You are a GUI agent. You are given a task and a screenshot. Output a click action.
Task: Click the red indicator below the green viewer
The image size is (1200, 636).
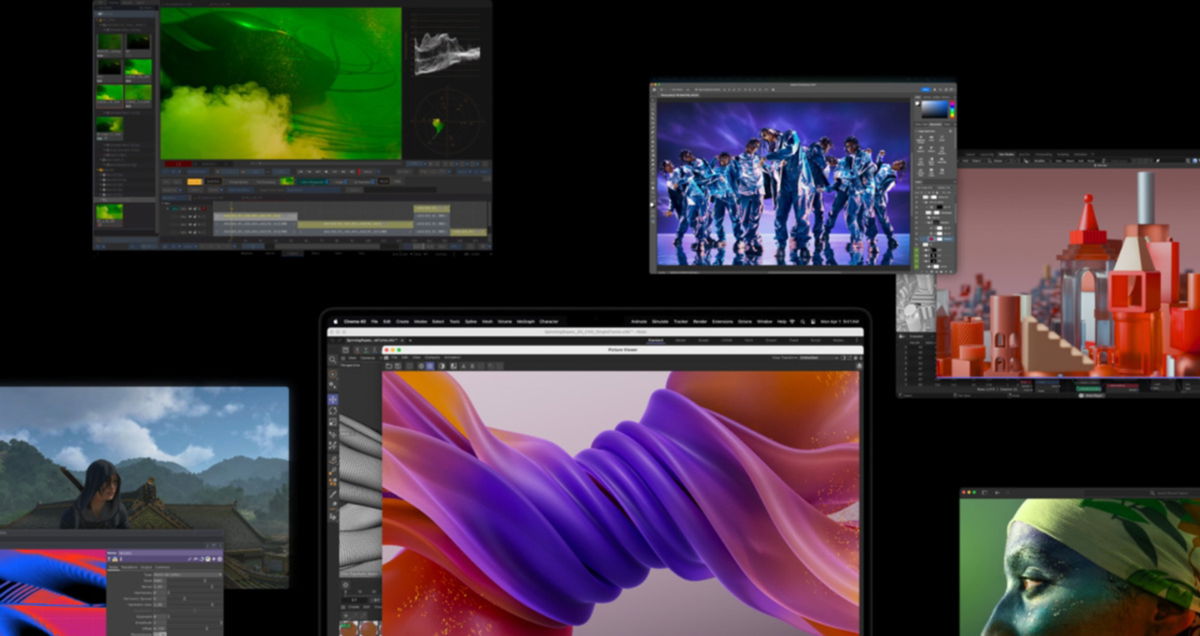[x=178, y=164]
